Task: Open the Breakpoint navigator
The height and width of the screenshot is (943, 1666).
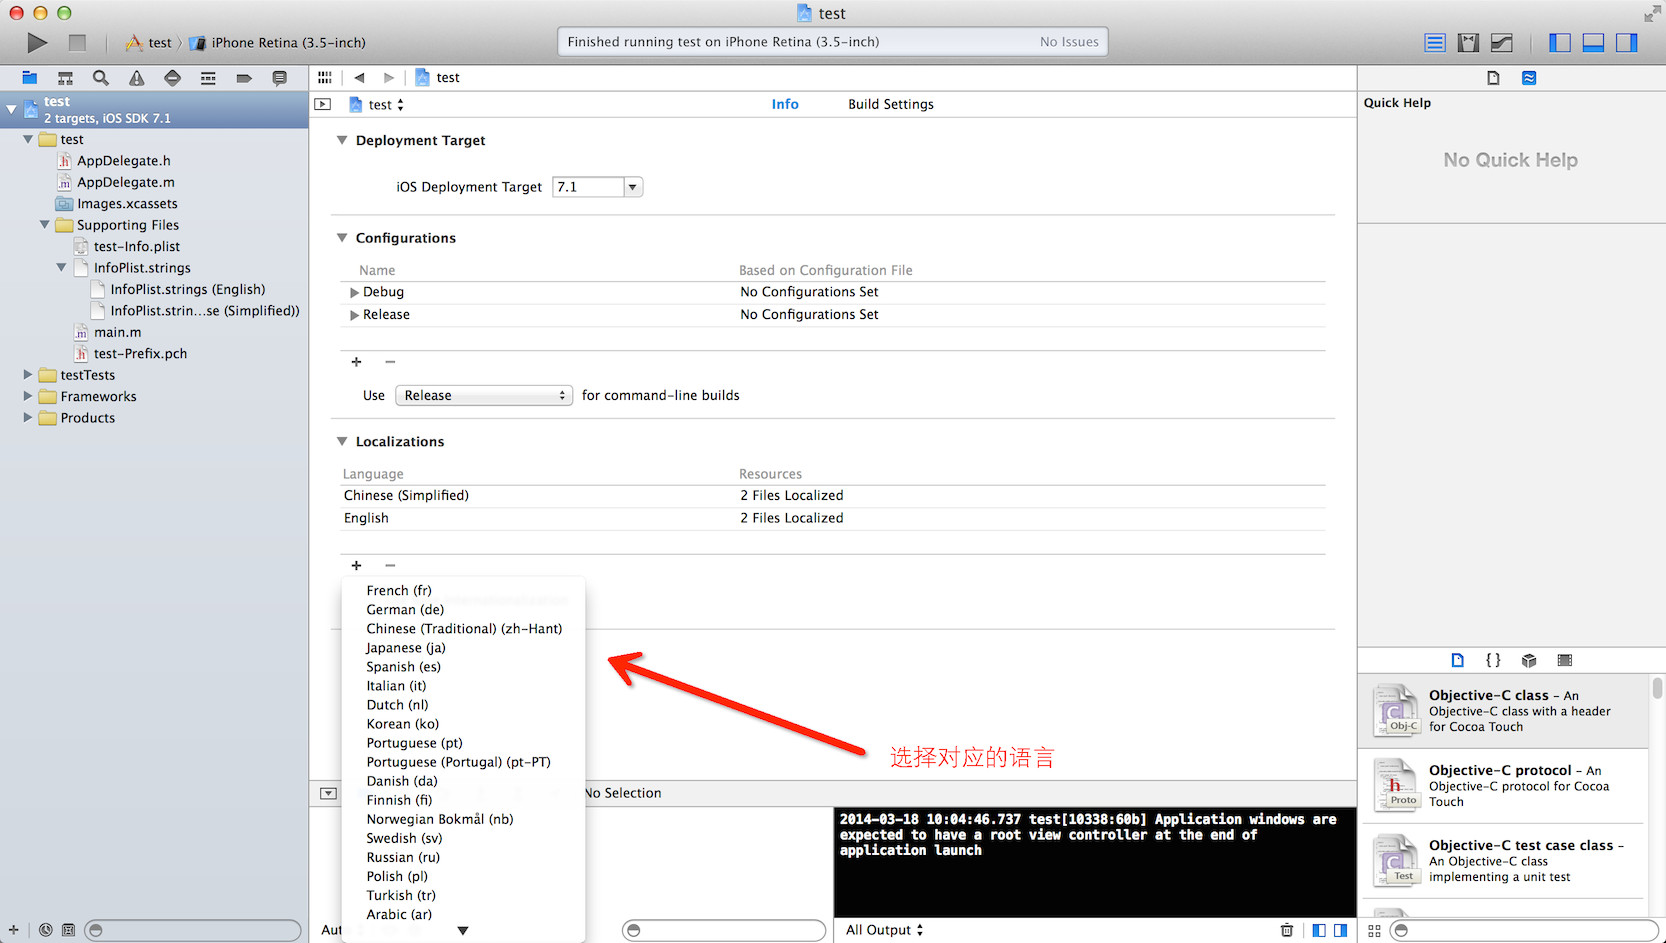Action: (244, 78)
